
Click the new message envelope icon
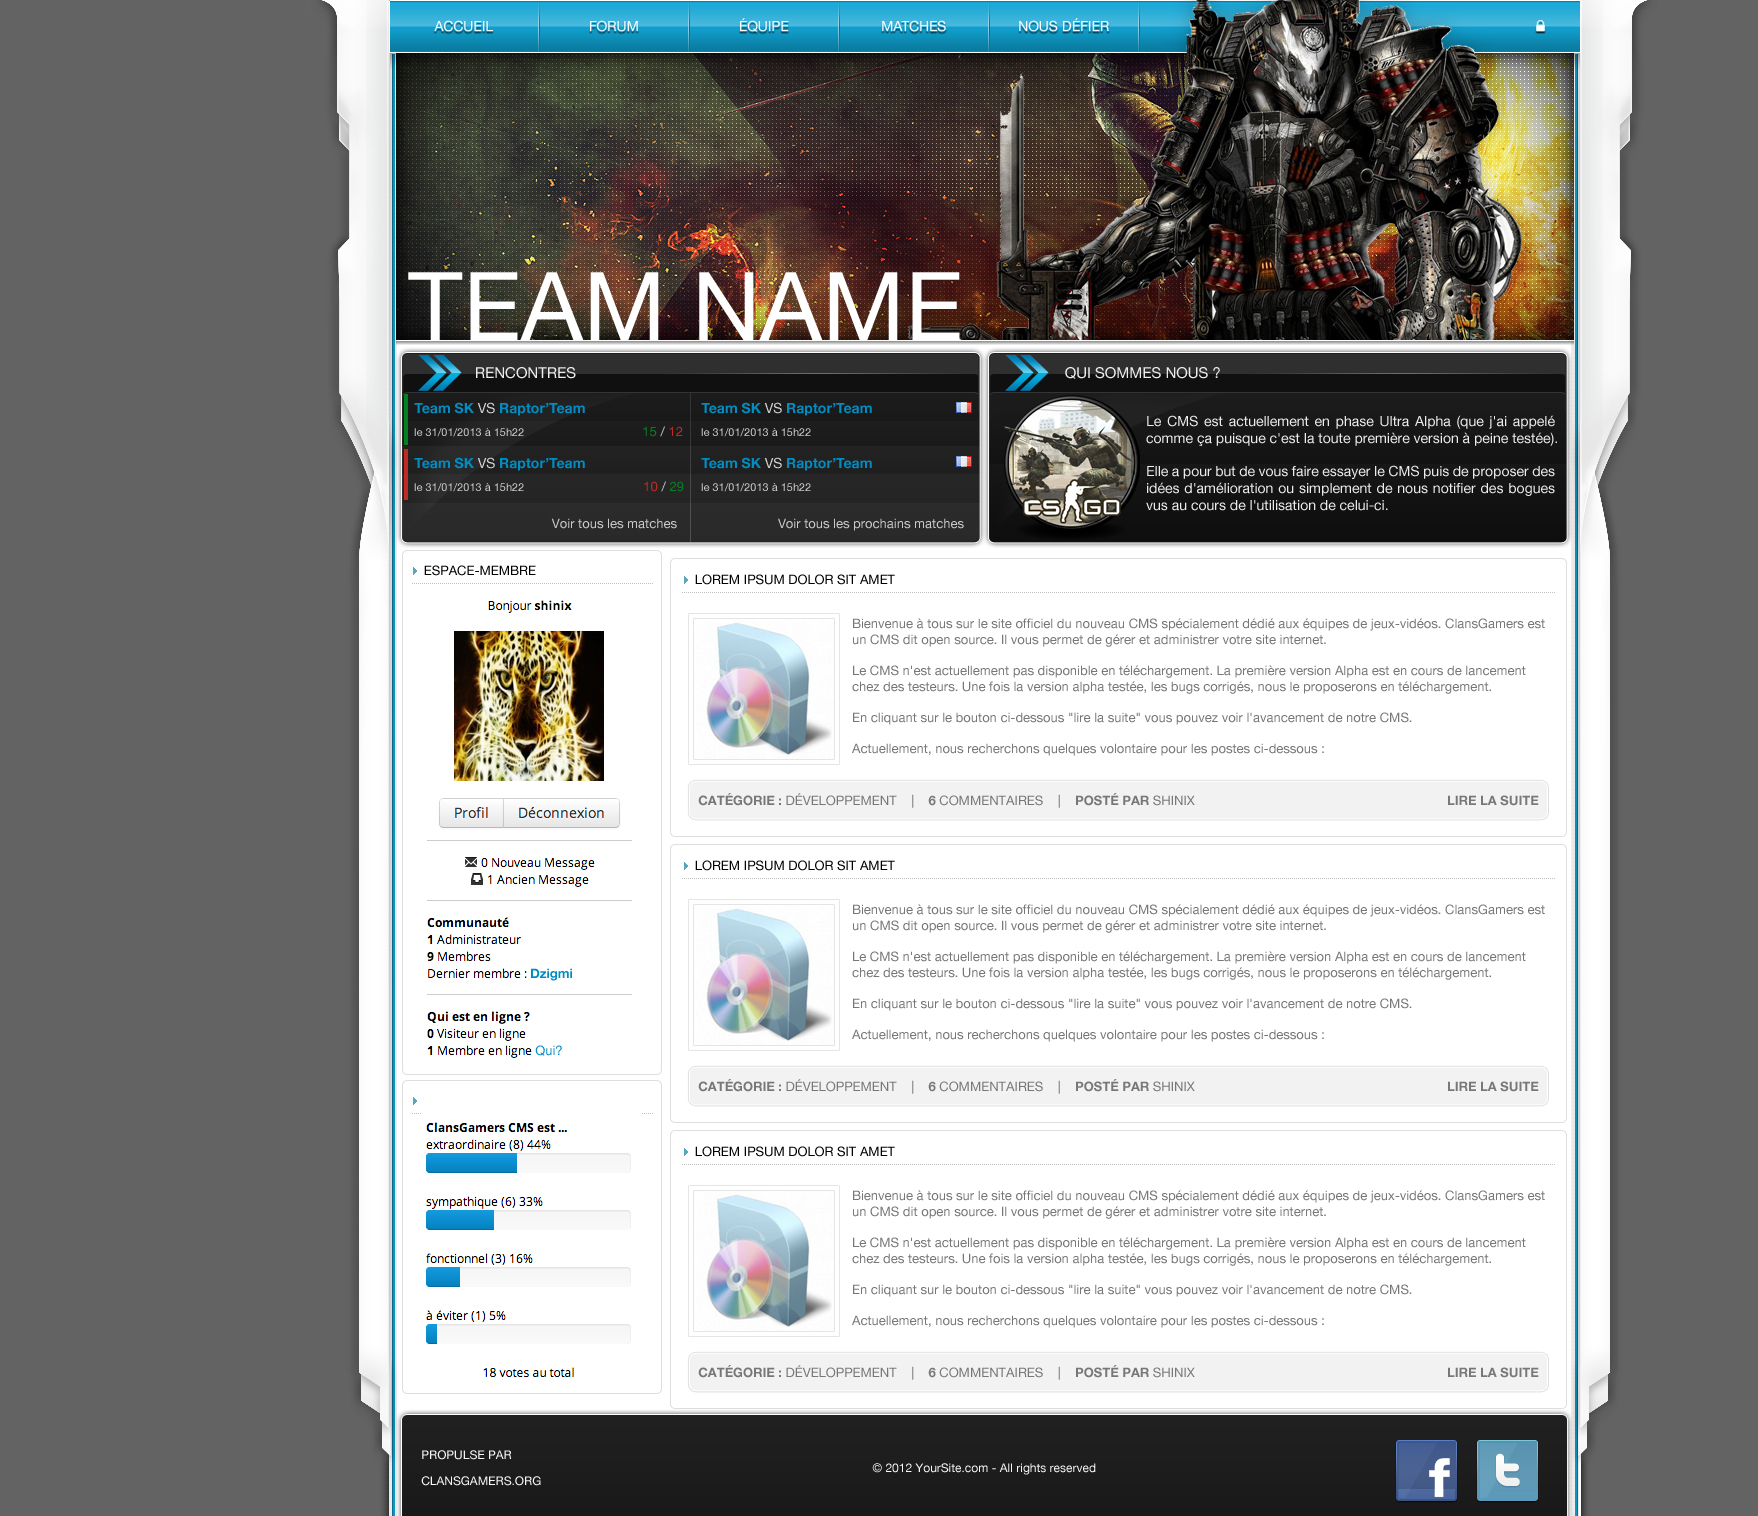(x=471, y=862)
